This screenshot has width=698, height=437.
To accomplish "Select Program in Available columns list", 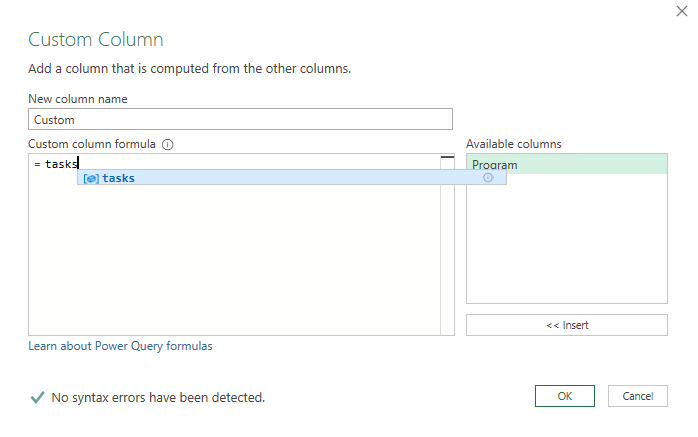I will (x=565, y=164).
